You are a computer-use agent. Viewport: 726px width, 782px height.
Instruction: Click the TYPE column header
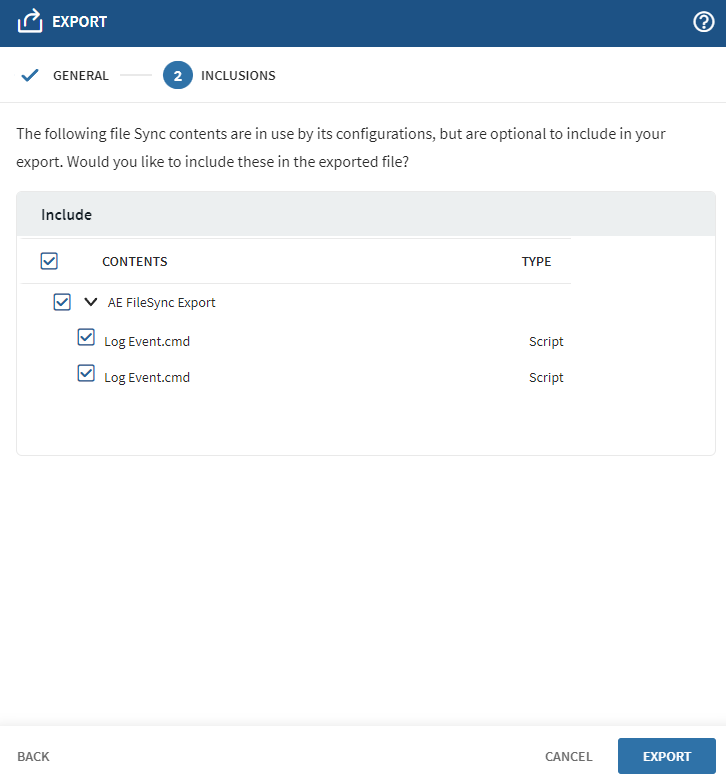pyautogui.click(x=536, y=262)
